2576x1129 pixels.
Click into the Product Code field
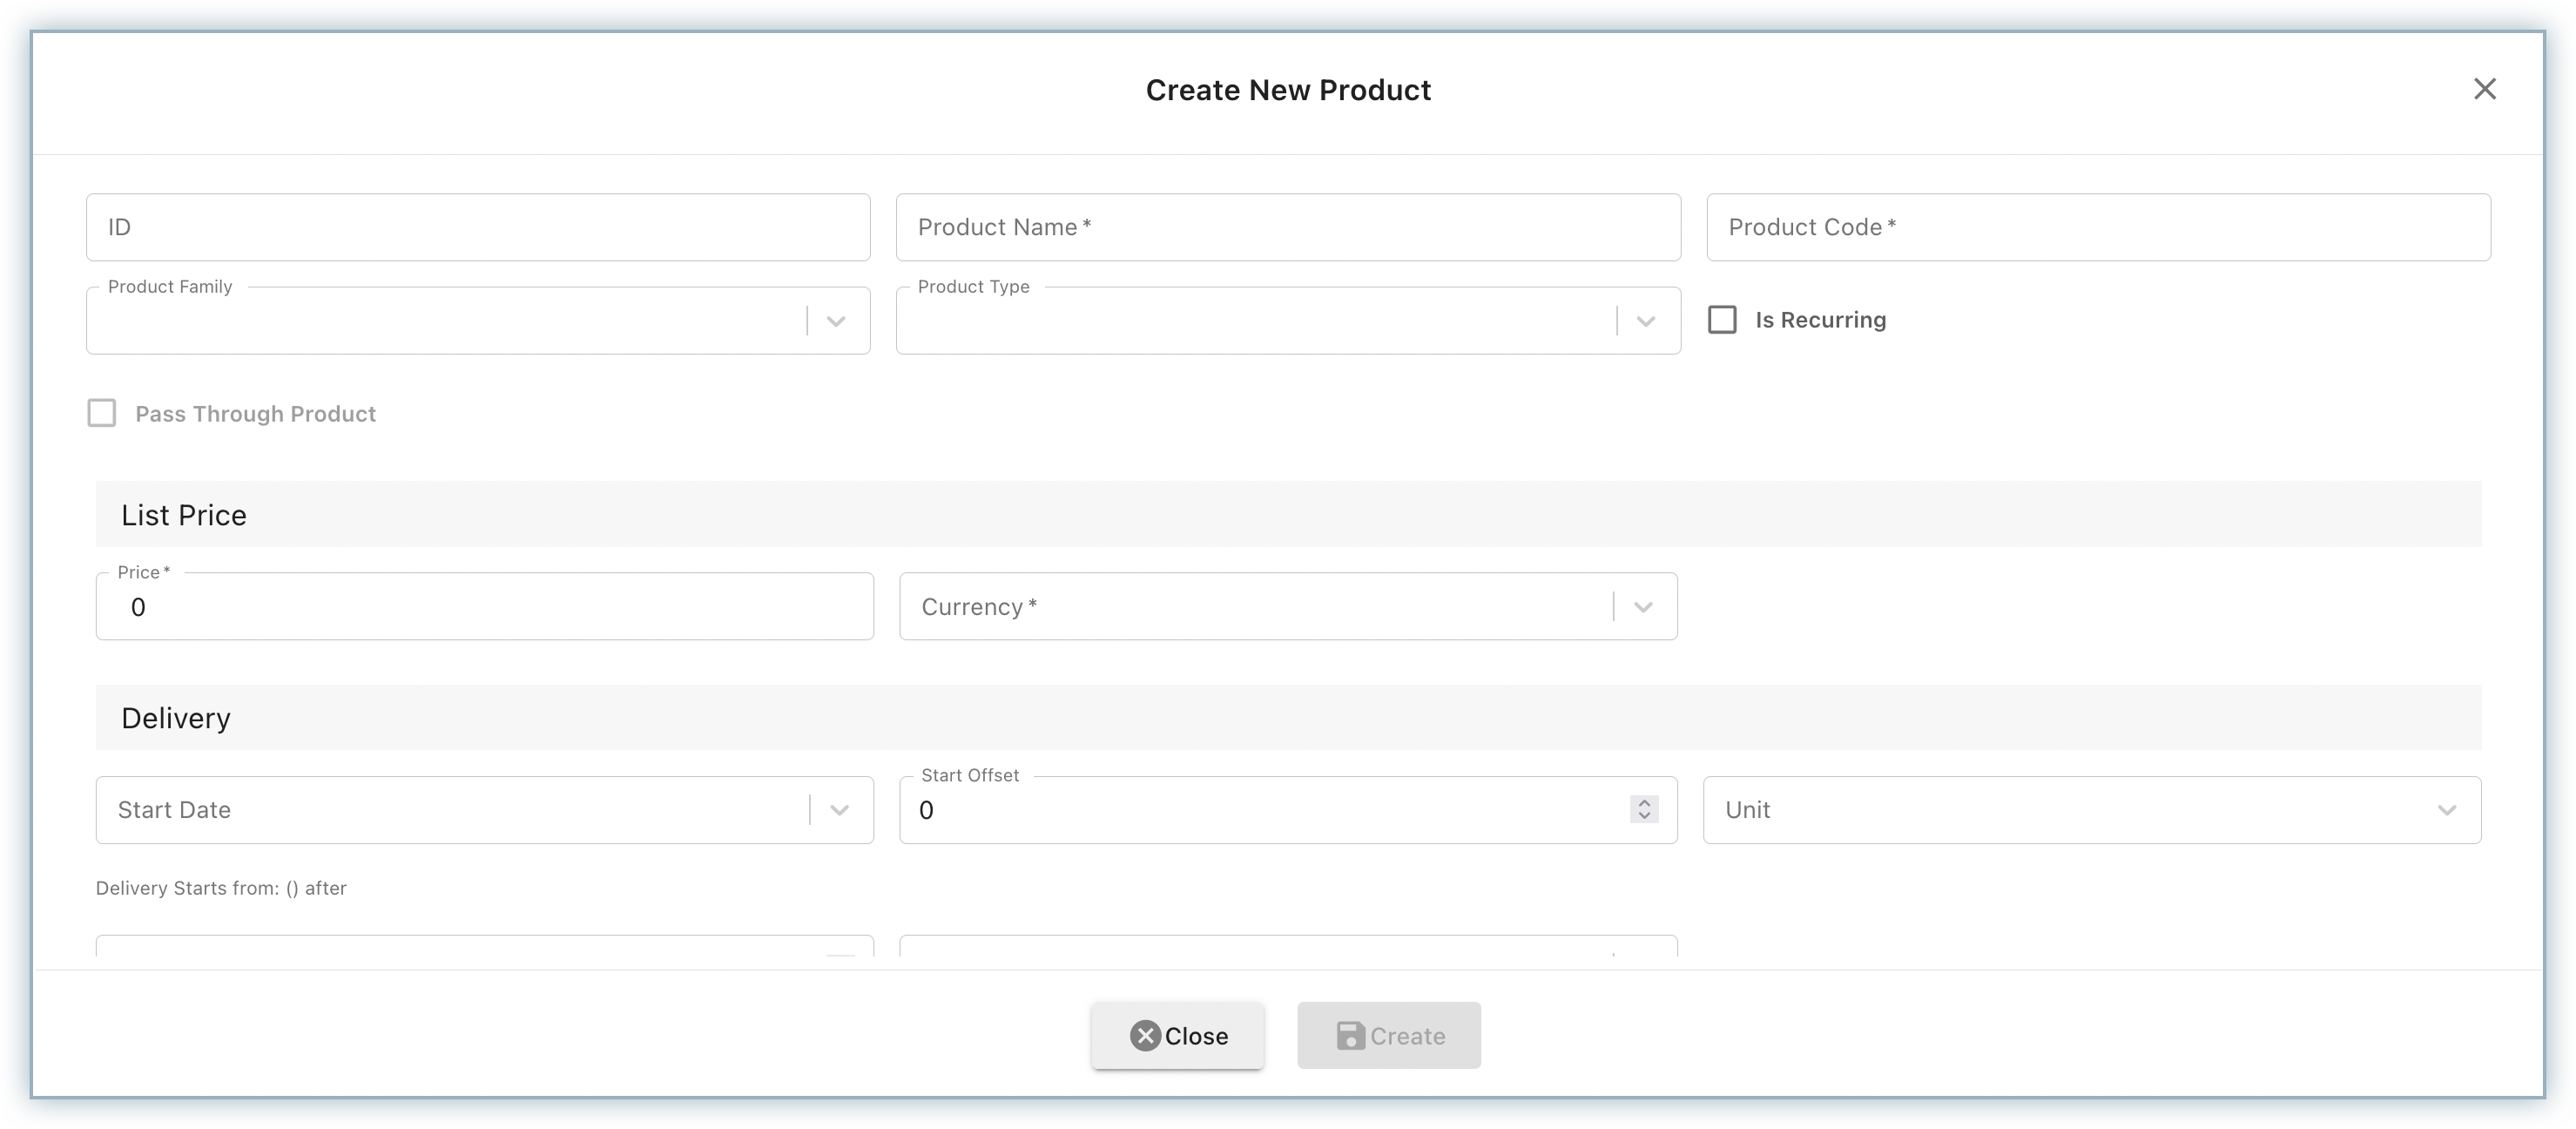(2097, 228)
